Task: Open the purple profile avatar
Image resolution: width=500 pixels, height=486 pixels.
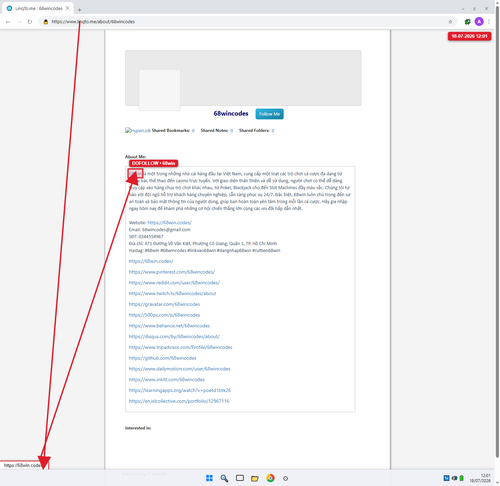Action: coord(479,22)
